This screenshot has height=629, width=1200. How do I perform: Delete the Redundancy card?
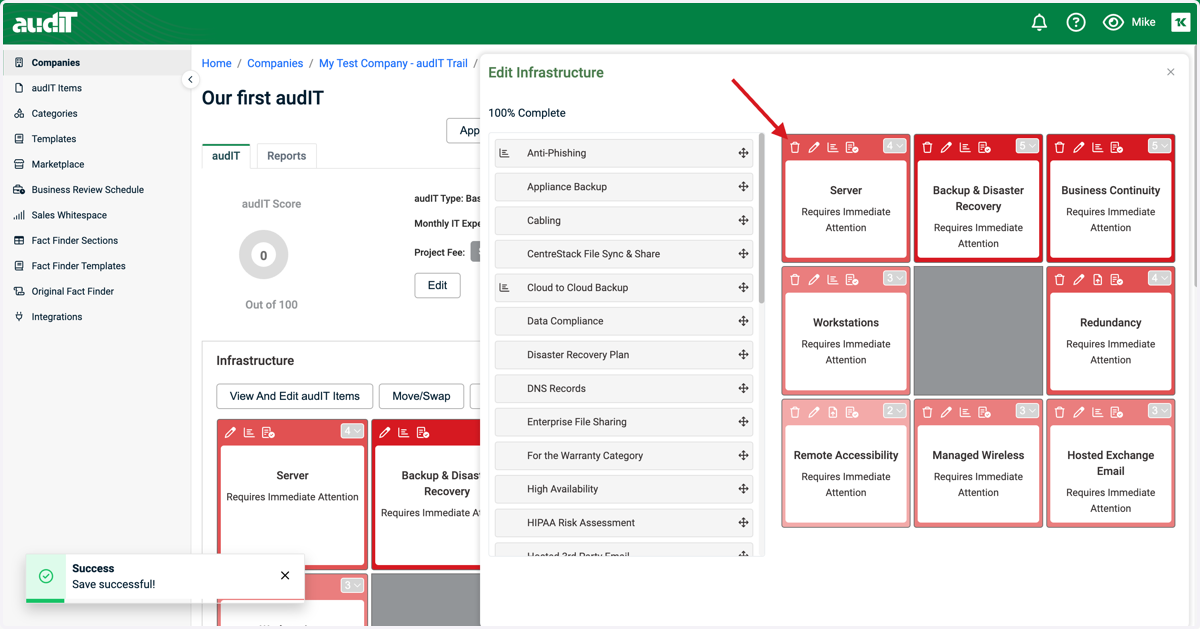click(1060, 279)
